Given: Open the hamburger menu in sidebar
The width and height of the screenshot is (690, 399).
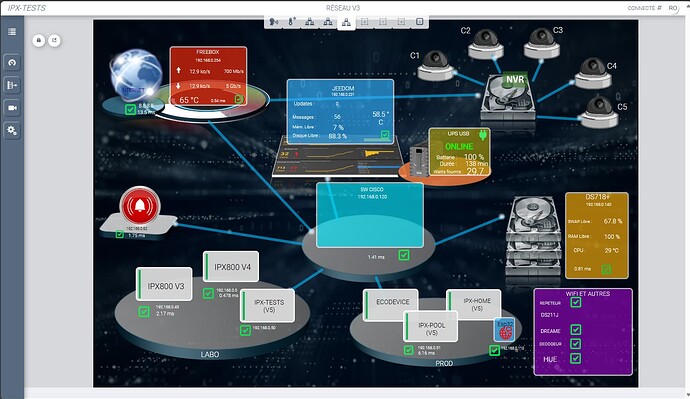Looking at the screenshot, I should [12, 32].
